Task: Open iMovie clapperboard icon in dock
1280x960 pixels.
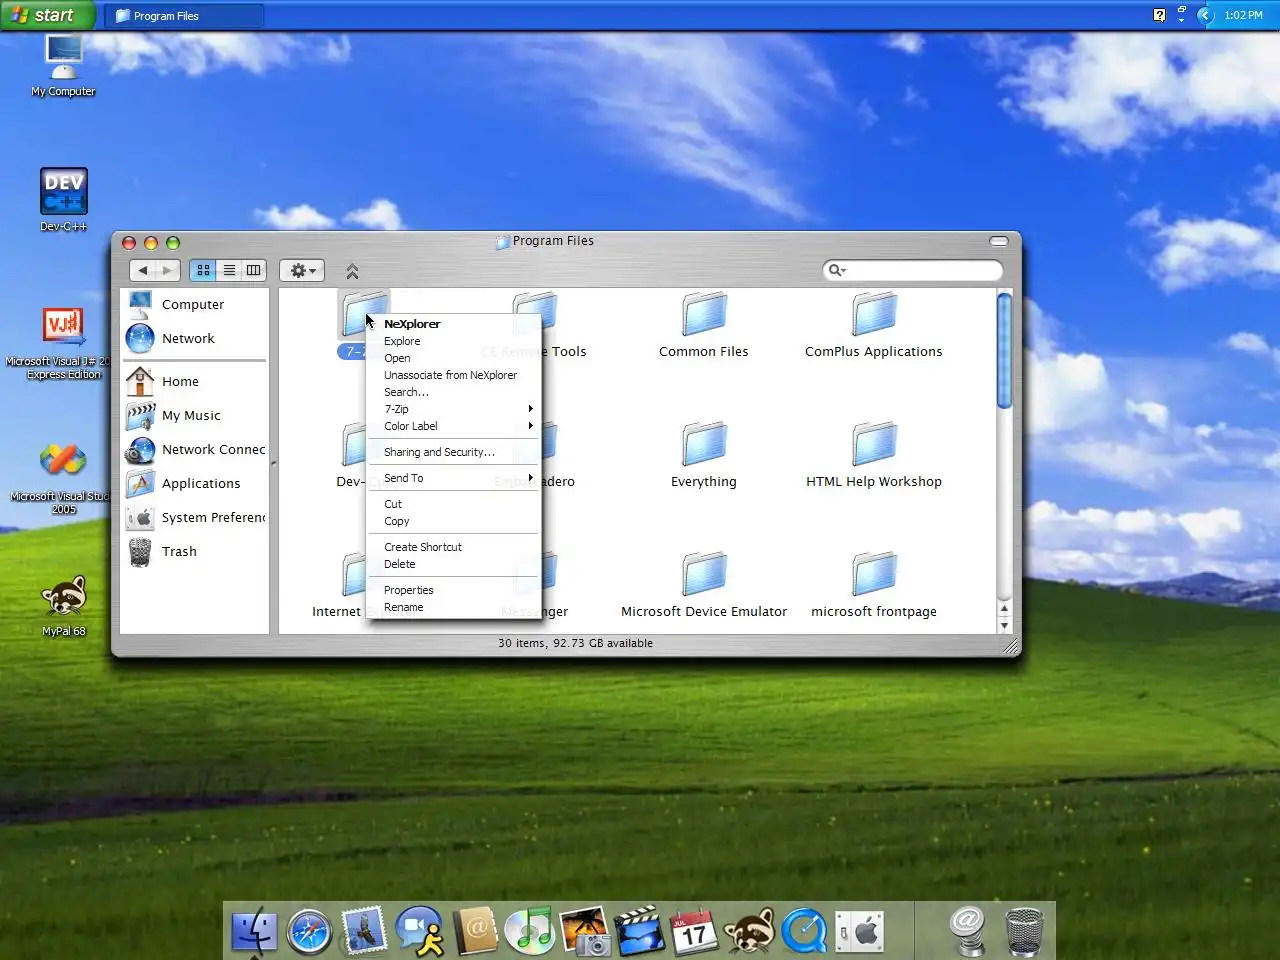Action: [x=640, y=931]
